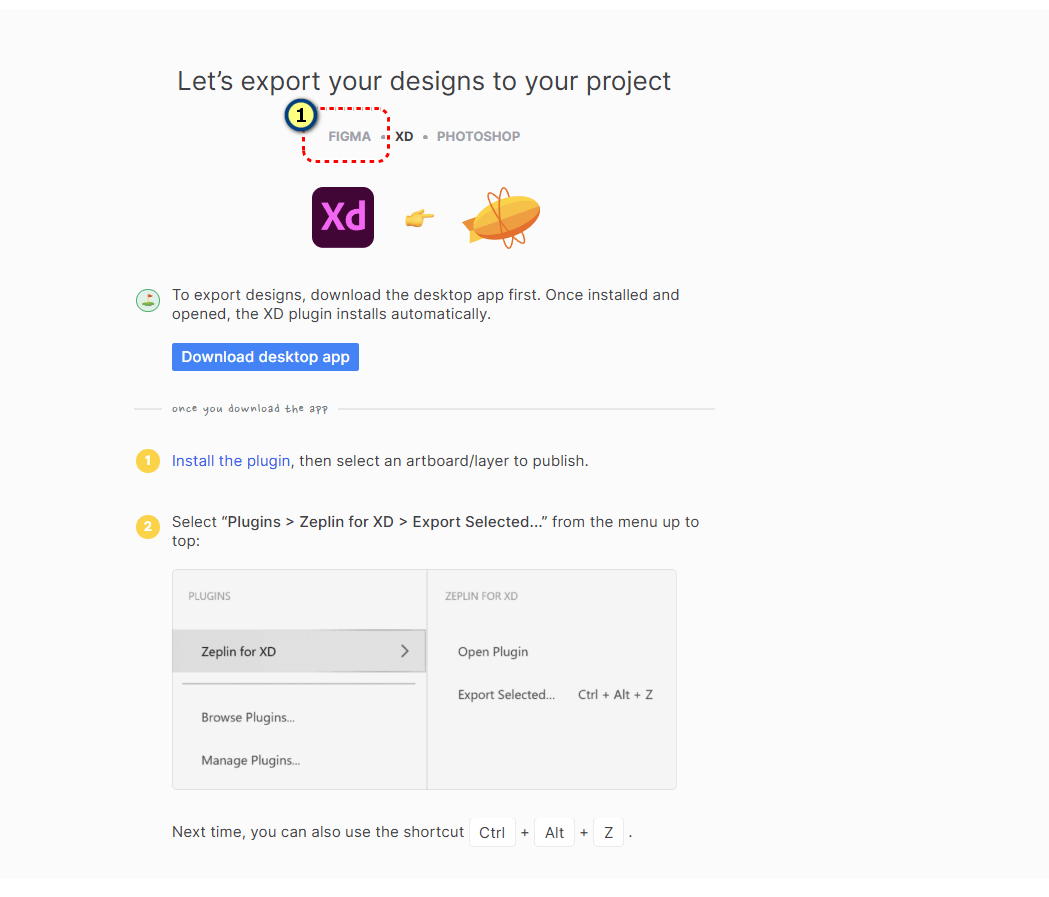Click Open Plugin in the submenu
This screenshot has width=1049, height=897.
coord(493,651)
